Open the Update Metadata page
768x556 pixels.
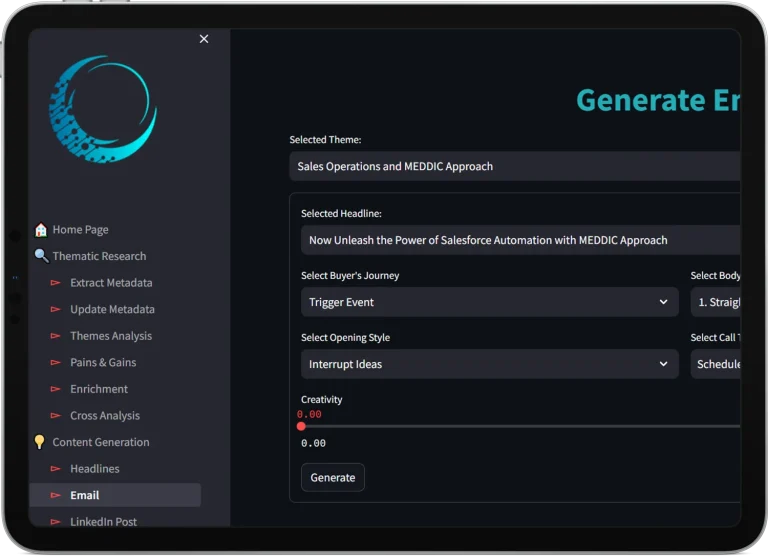click(x=112, y=309)
